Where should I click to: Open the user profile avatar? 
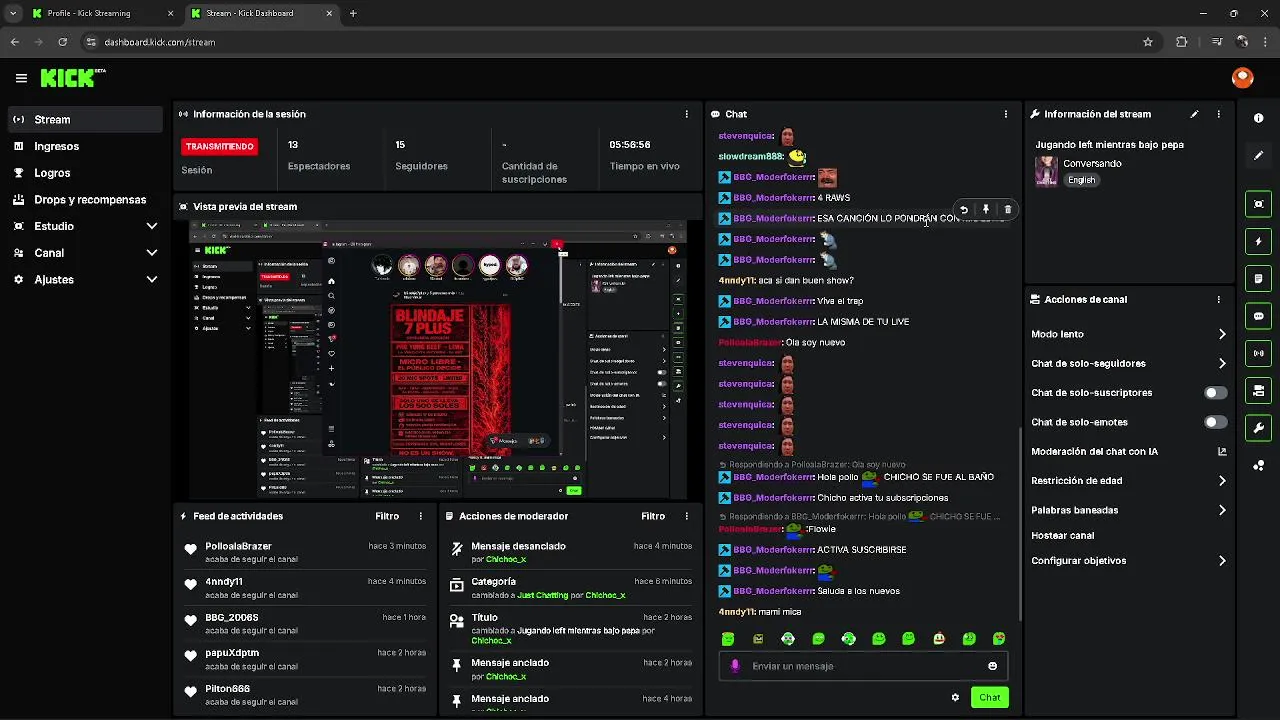[1242, 78]
